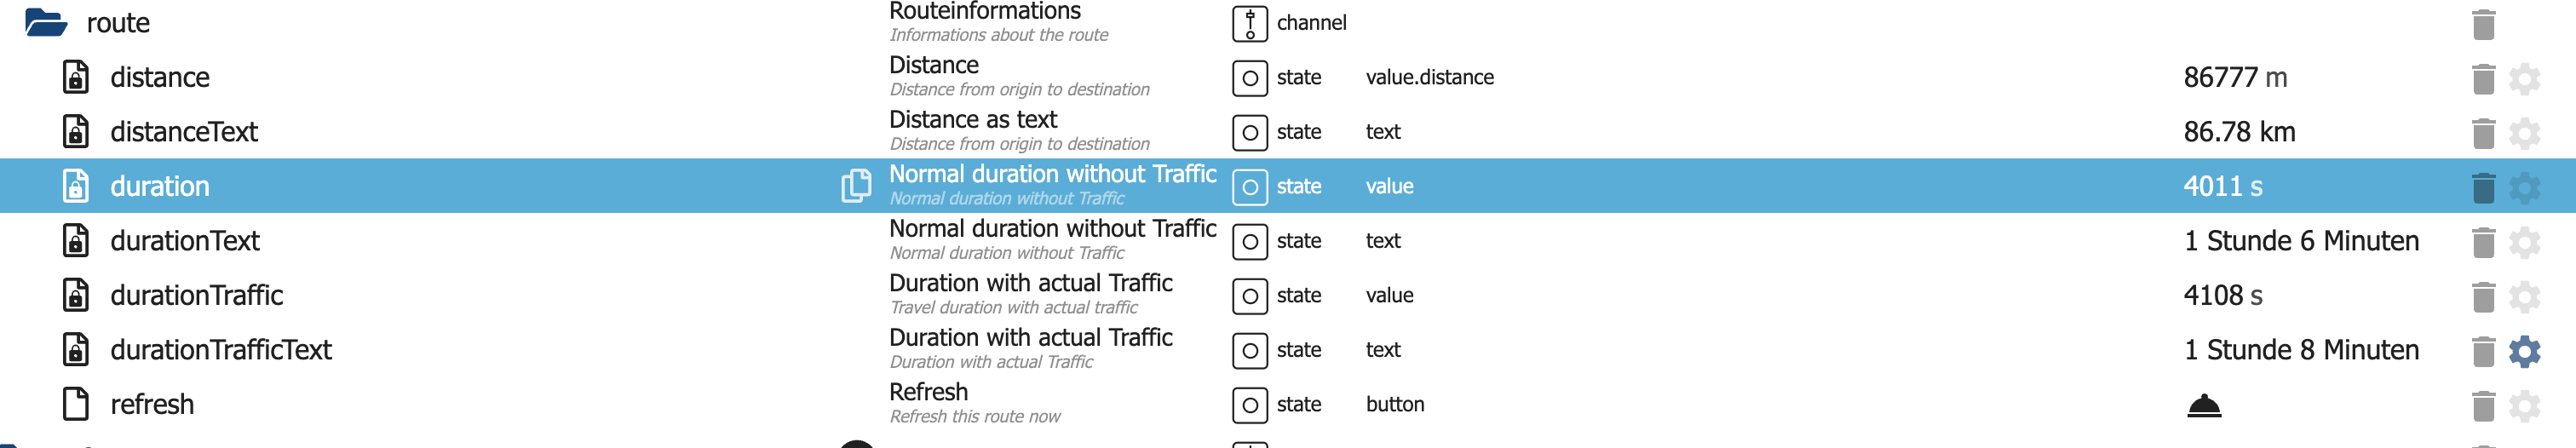
Task: Select the distanceText state row
Action: [x=184, y=132]
